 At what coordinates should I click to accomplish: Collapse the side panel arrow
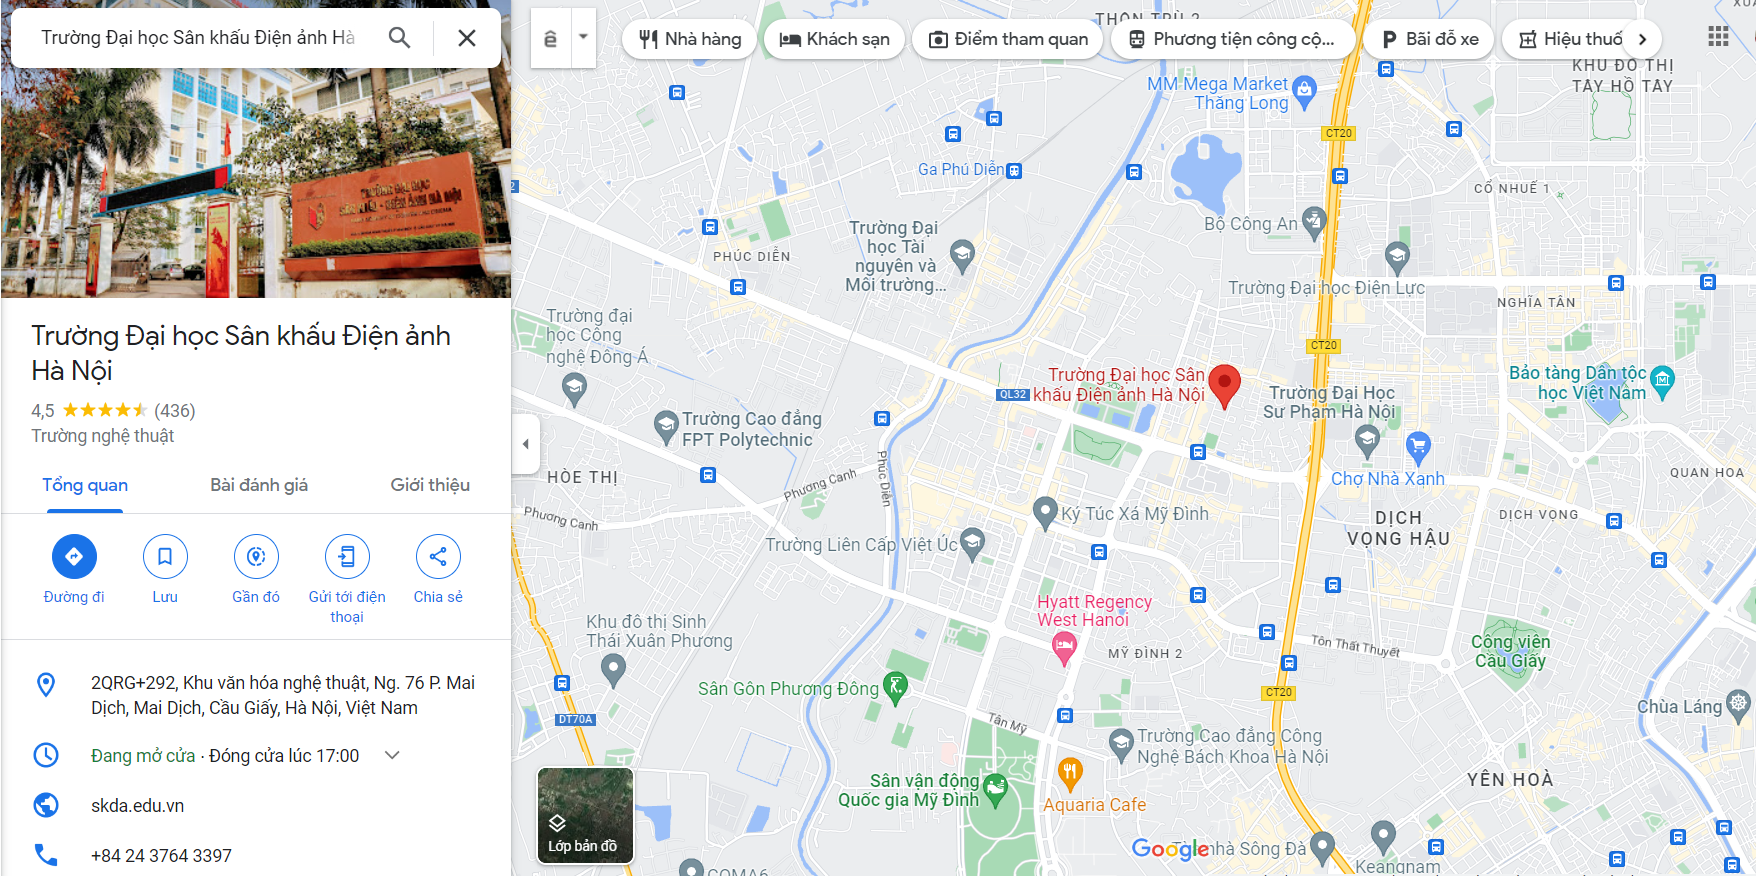pos(526,444)
